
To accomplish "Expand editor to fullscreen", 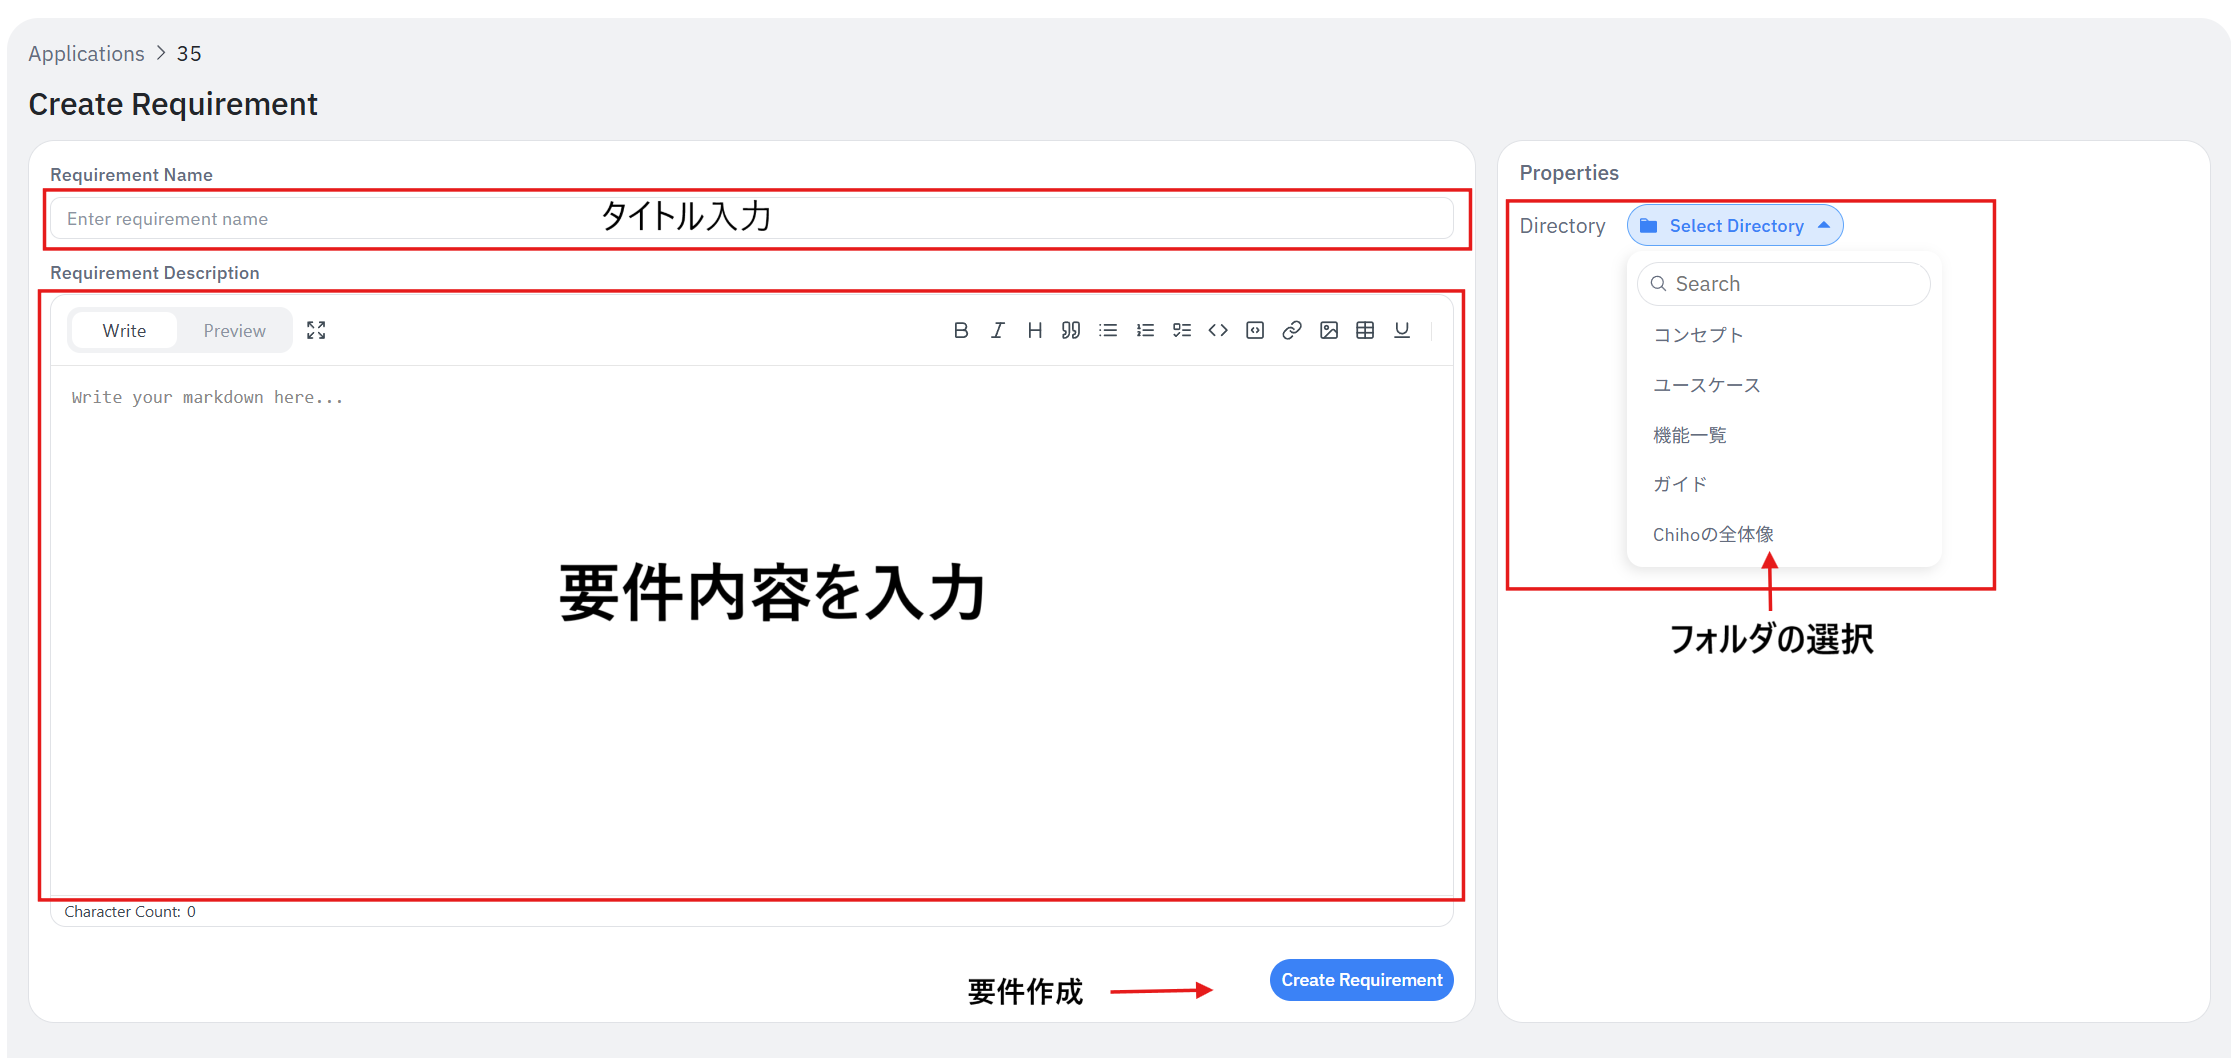I will coord(316,330).
